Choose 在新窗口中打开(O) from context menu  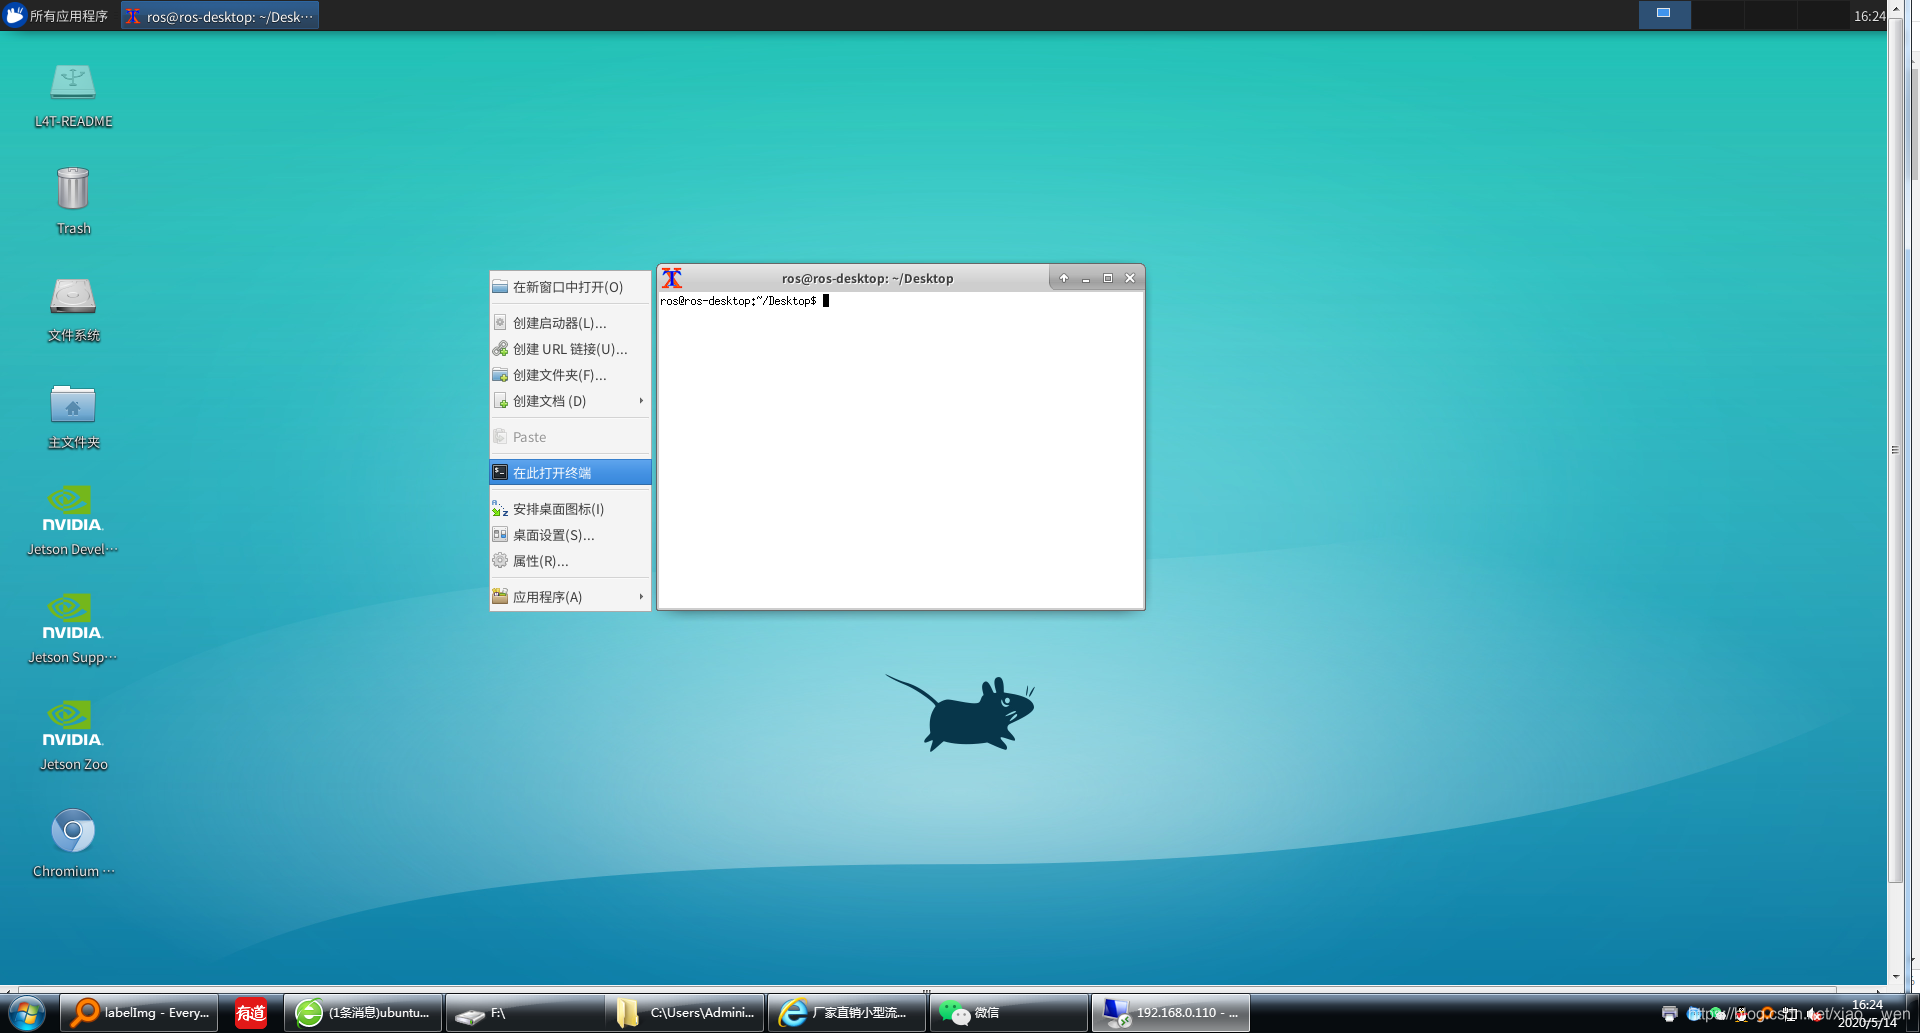pos(570,287)
